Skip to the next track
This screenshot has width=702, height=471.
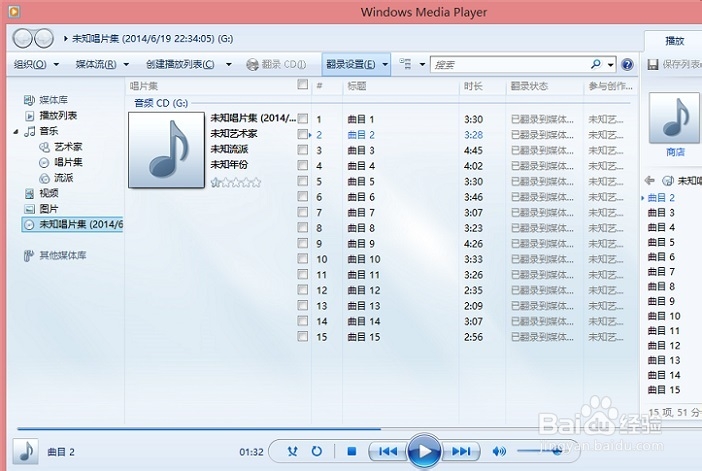461,451
